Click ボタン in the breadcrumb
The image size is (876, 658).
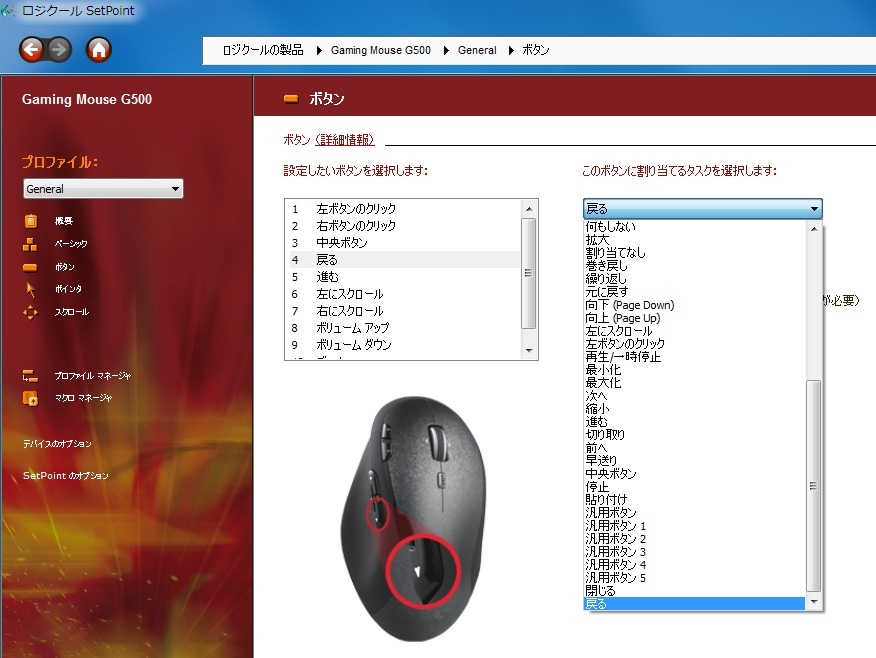point(536,50)
